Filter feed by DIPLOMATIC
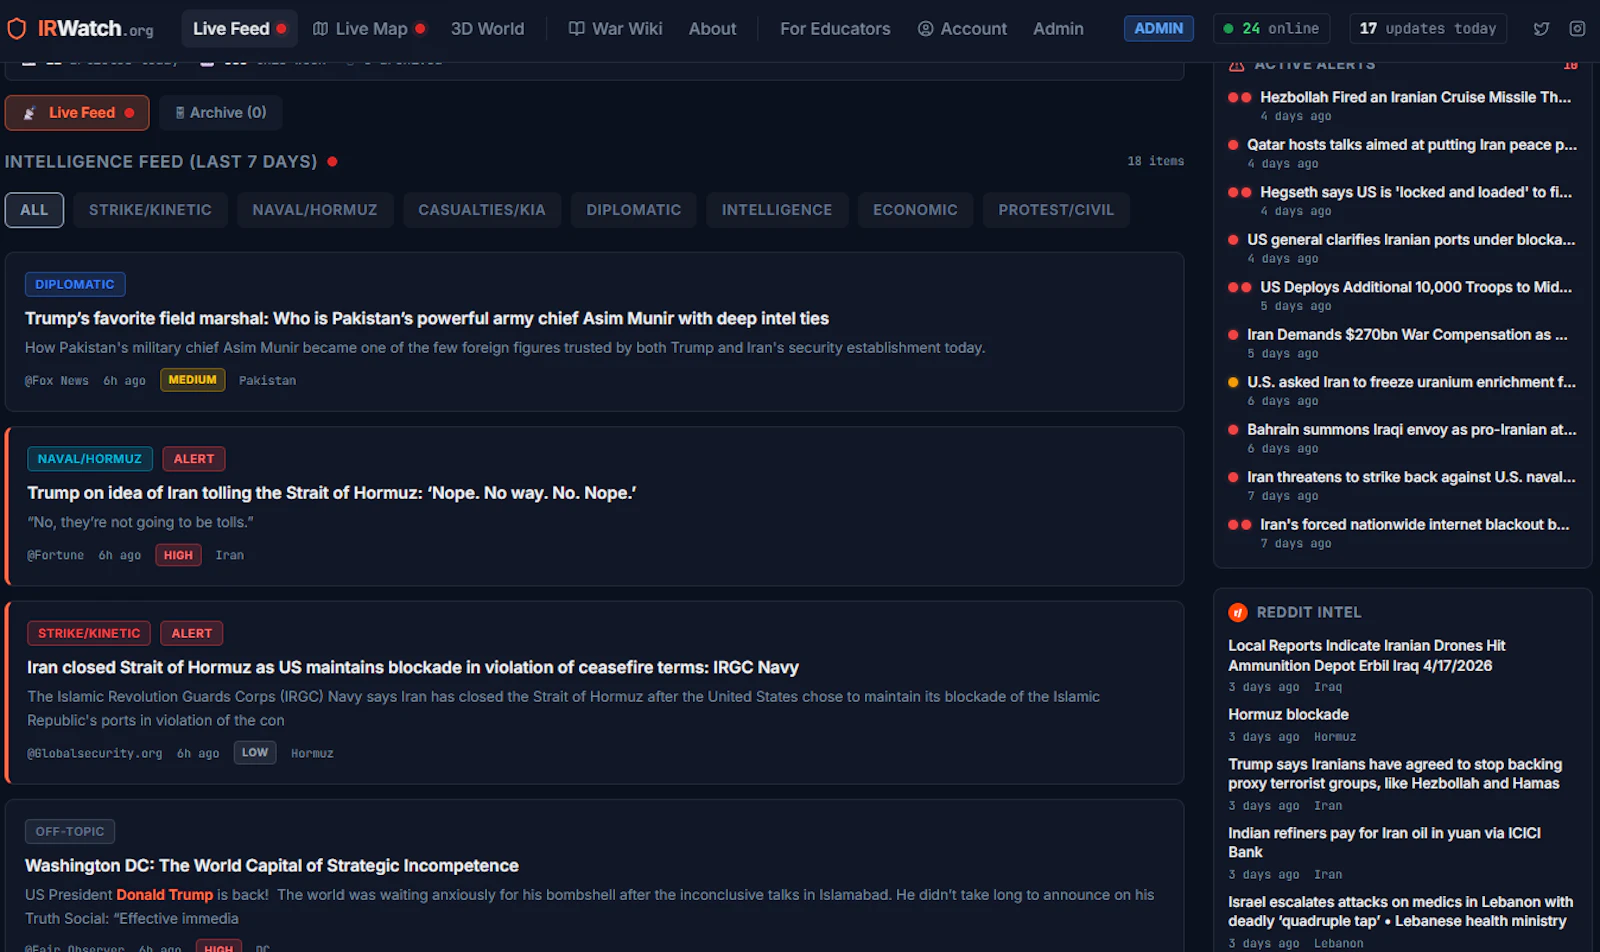This screenshot has width=1600, height=952. coord(634,210)
